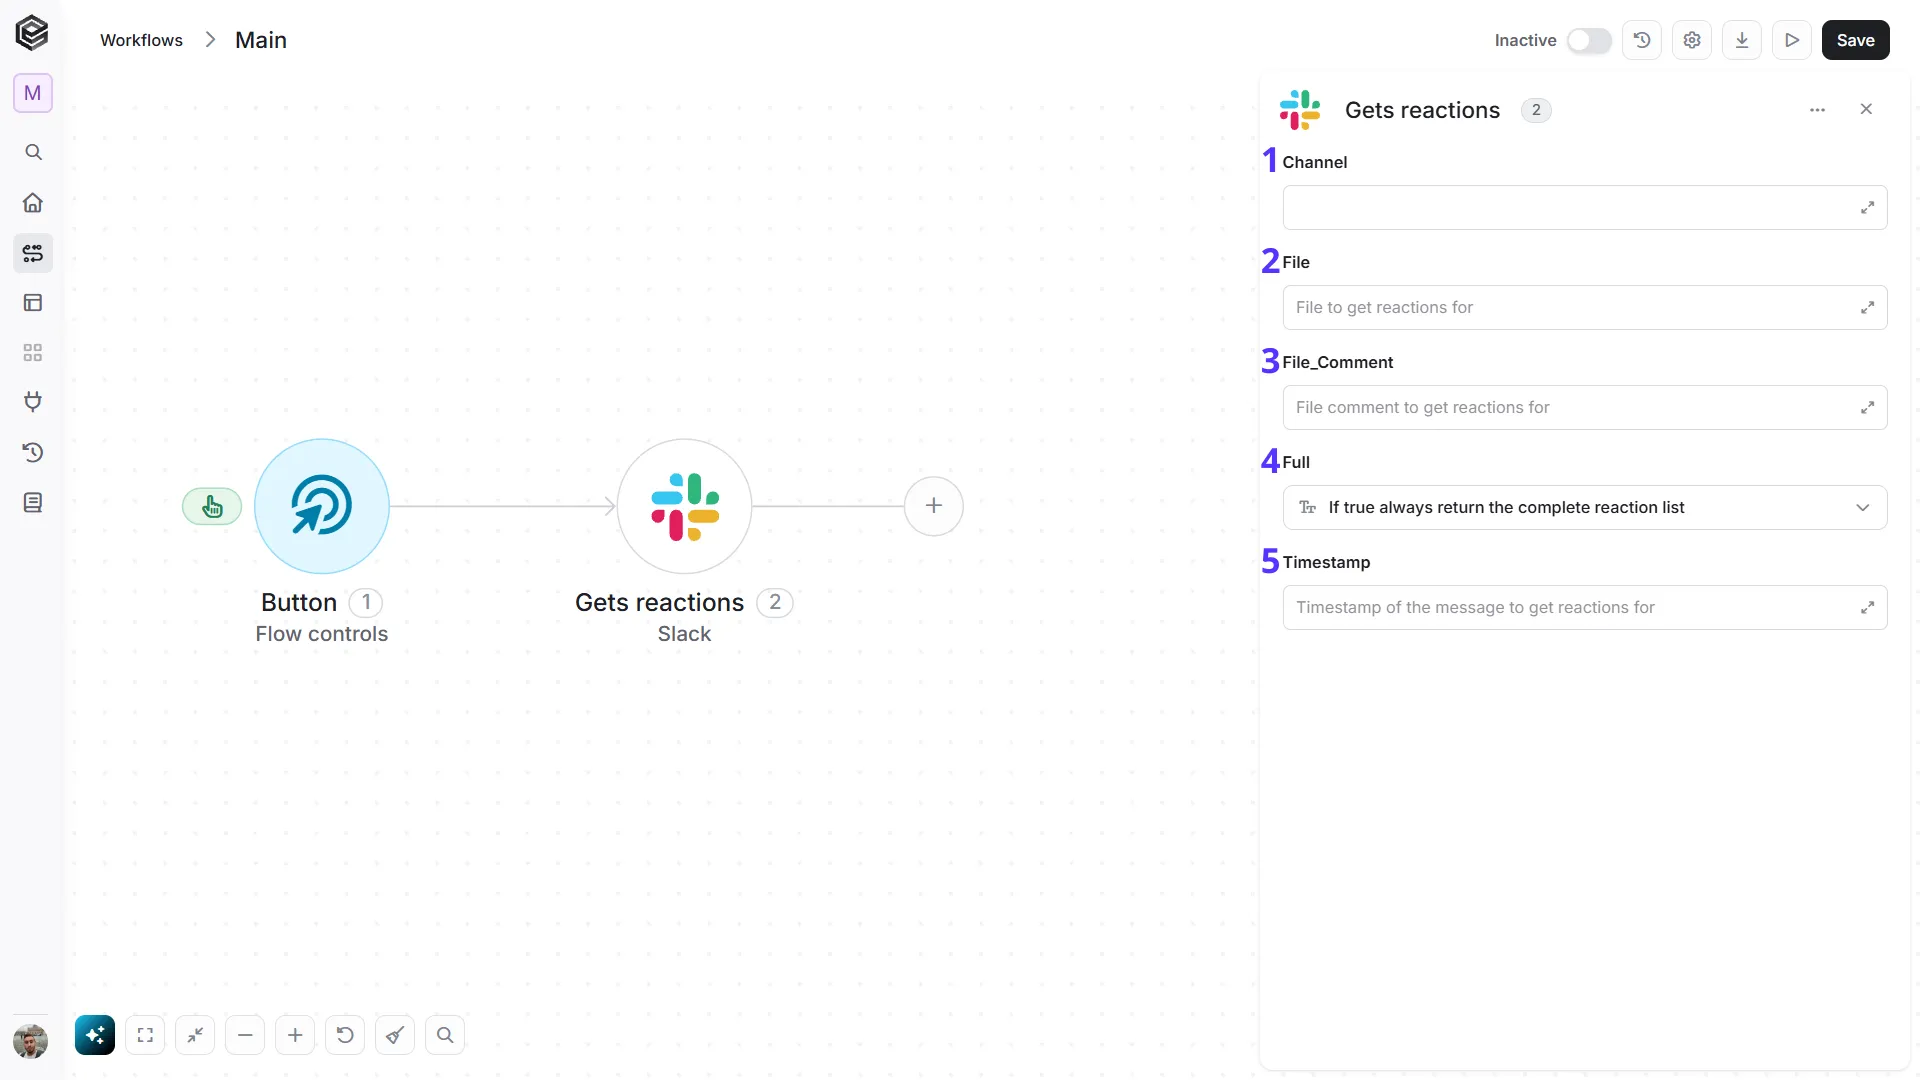The image size is (1920, 1080).
Task: Go to Home in the sidebar
Action: coord(33,203)
